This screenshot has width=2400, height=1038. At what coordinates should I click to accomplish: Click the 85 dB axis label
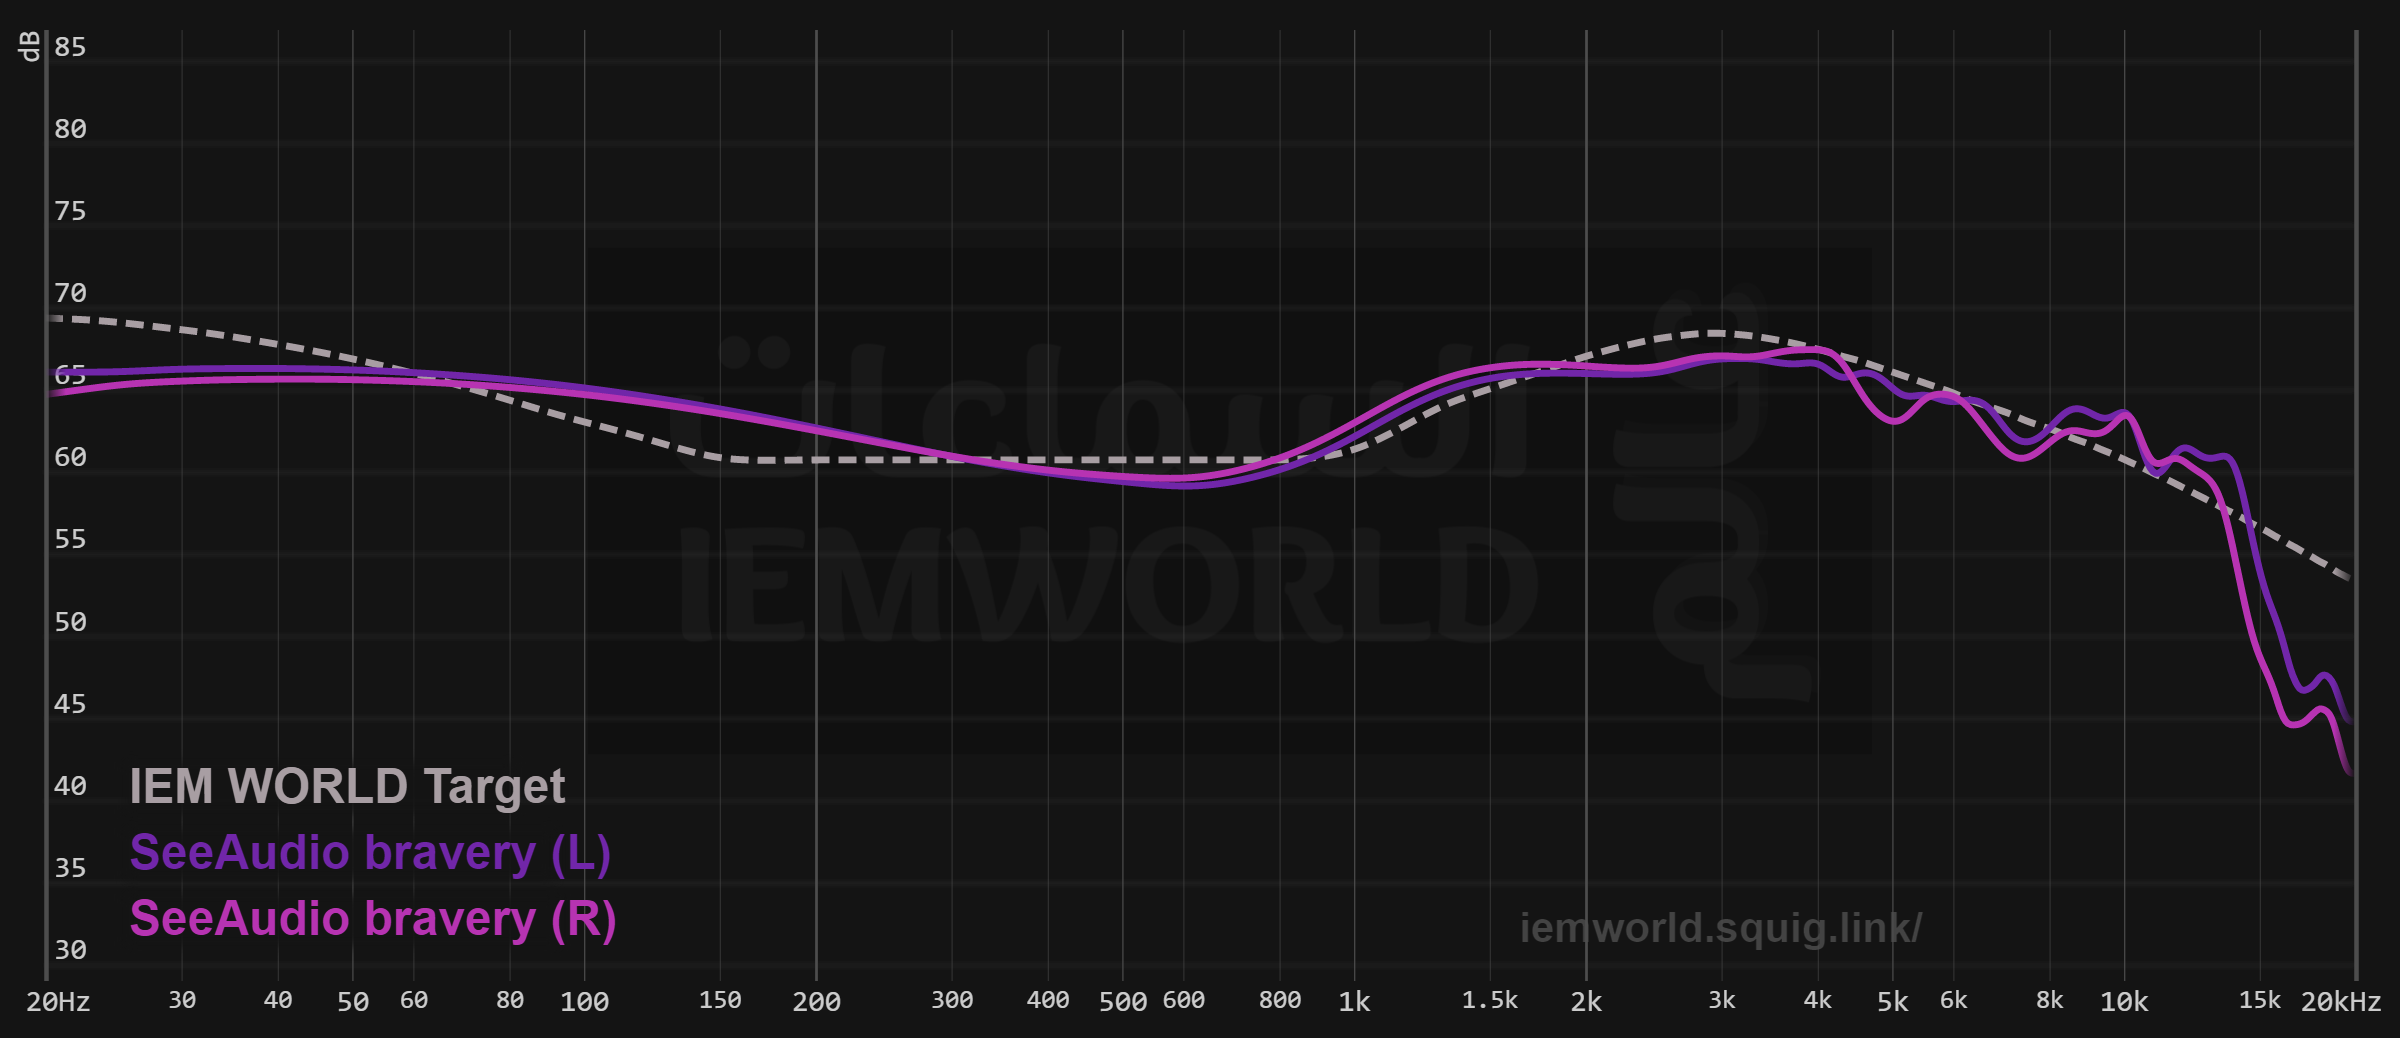tap(70, 47)
